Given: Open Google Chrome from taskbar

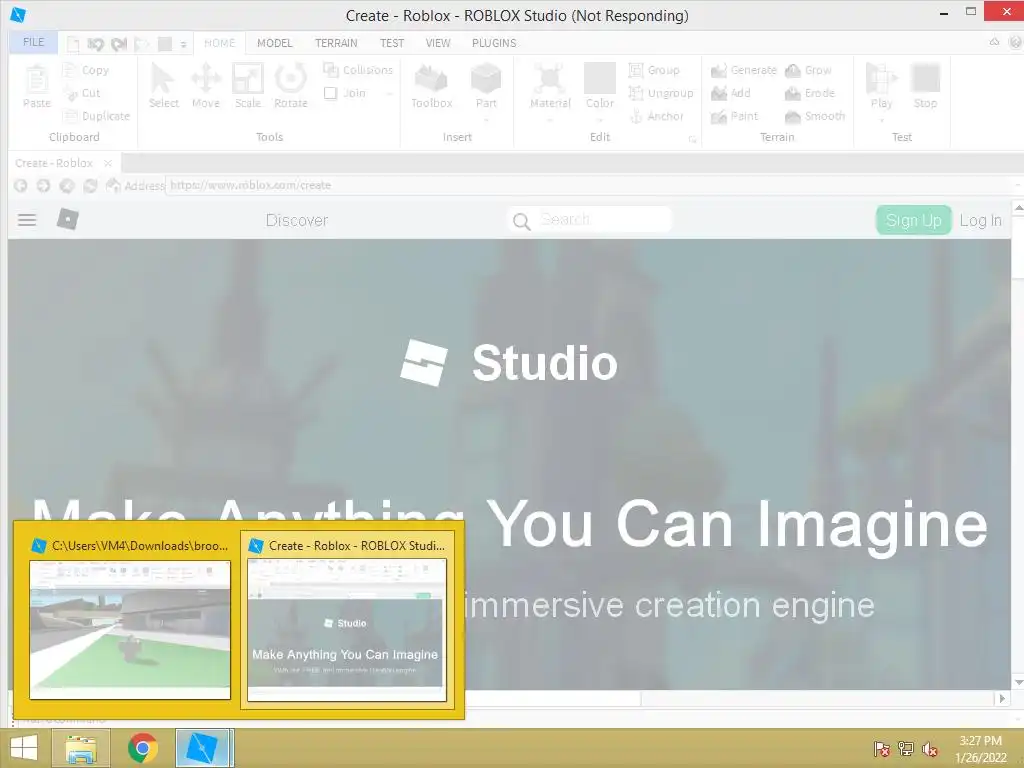Looking at the screenshot, I should pyautogui.click(x=142, y=748).
